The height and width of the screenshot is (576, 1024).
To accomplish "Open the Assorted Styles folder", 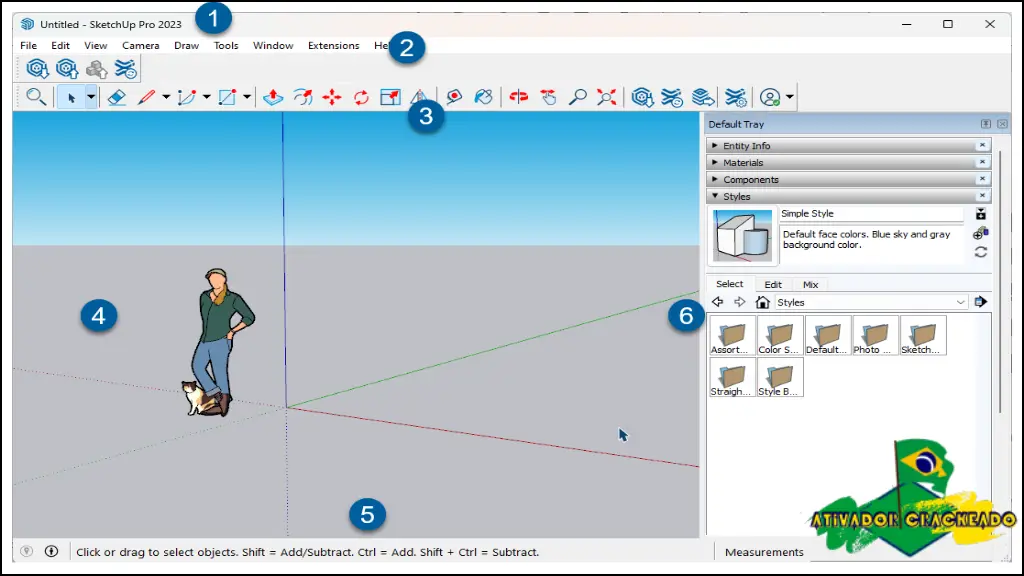I will click(x=732, y=336).
